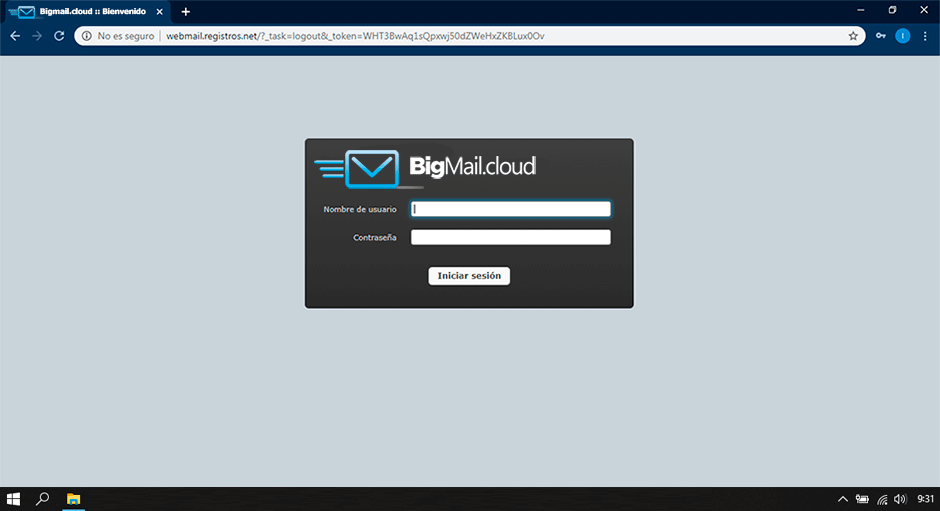
Task: Expand the hidden system tray icons
Action: (x=842, y=498)
